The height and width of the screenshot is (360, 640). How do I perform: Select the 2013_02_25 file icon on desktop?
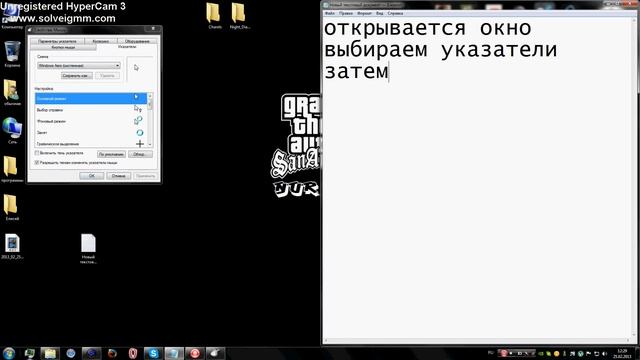pyautogui.click(x=12, y=246)
